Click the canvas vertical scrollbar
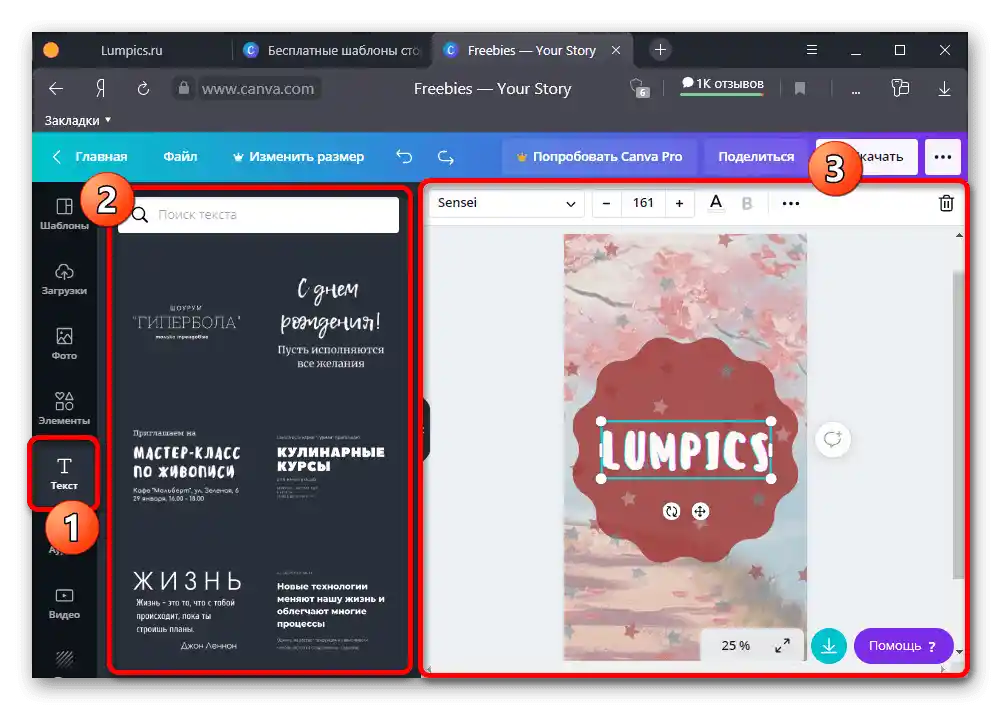The image size is (1000, 710). point(958,424)
